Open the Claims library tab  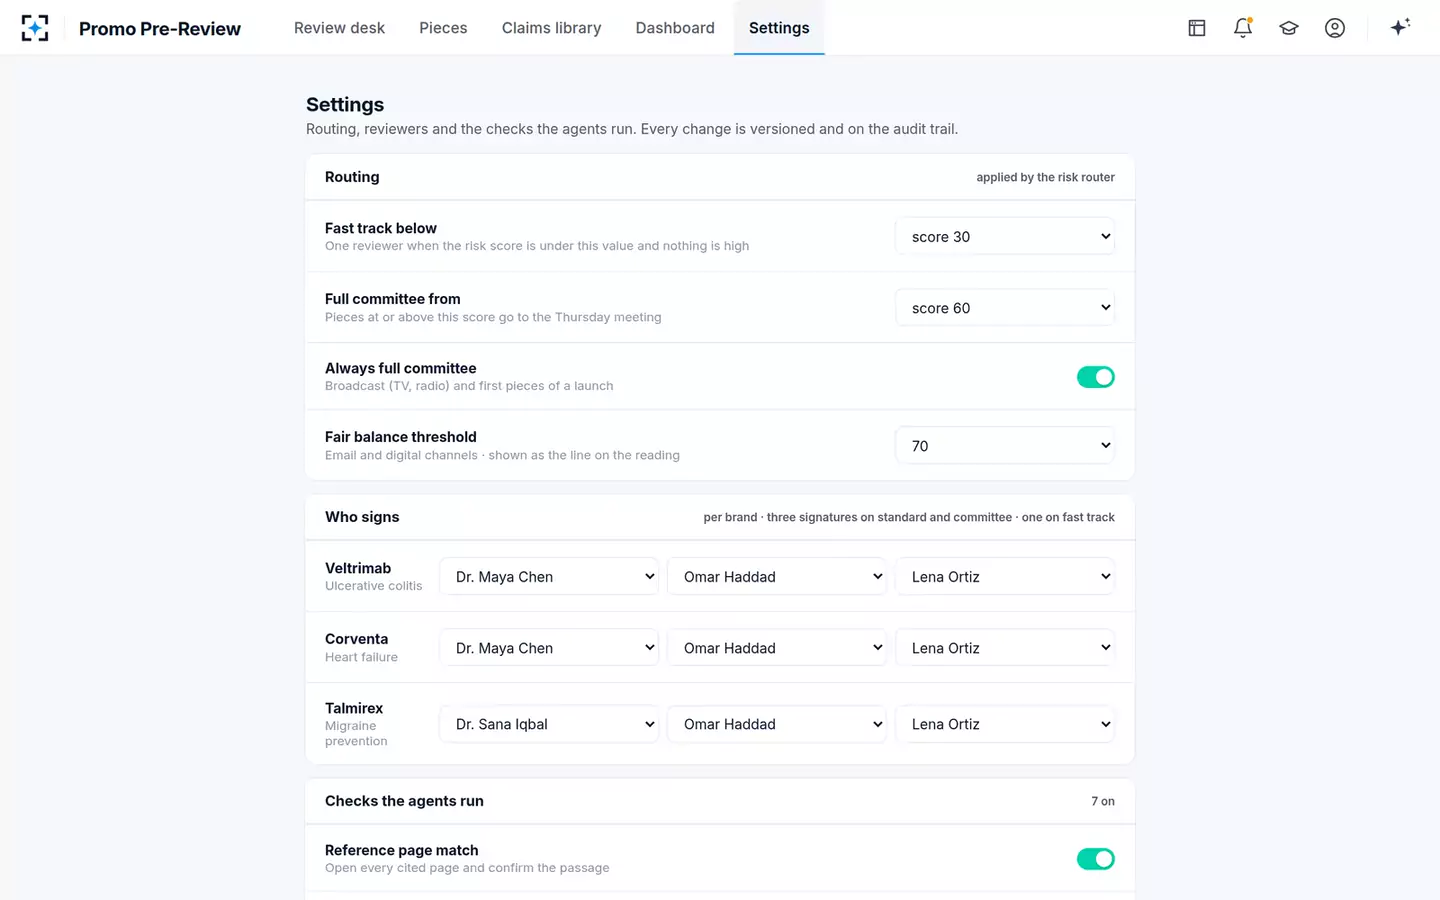coord(551,28)
